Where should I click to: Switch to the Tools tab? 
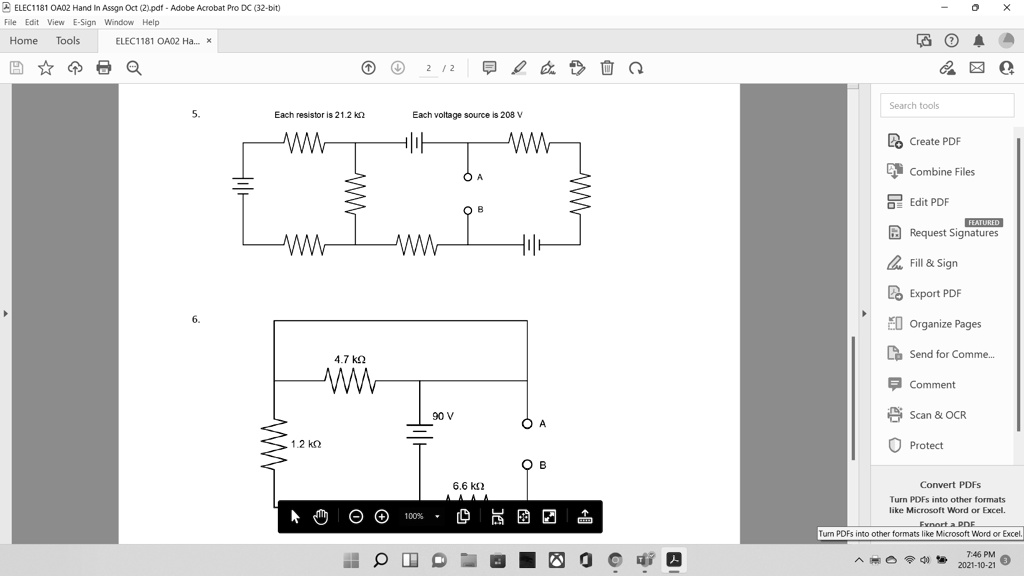(67, 40)
